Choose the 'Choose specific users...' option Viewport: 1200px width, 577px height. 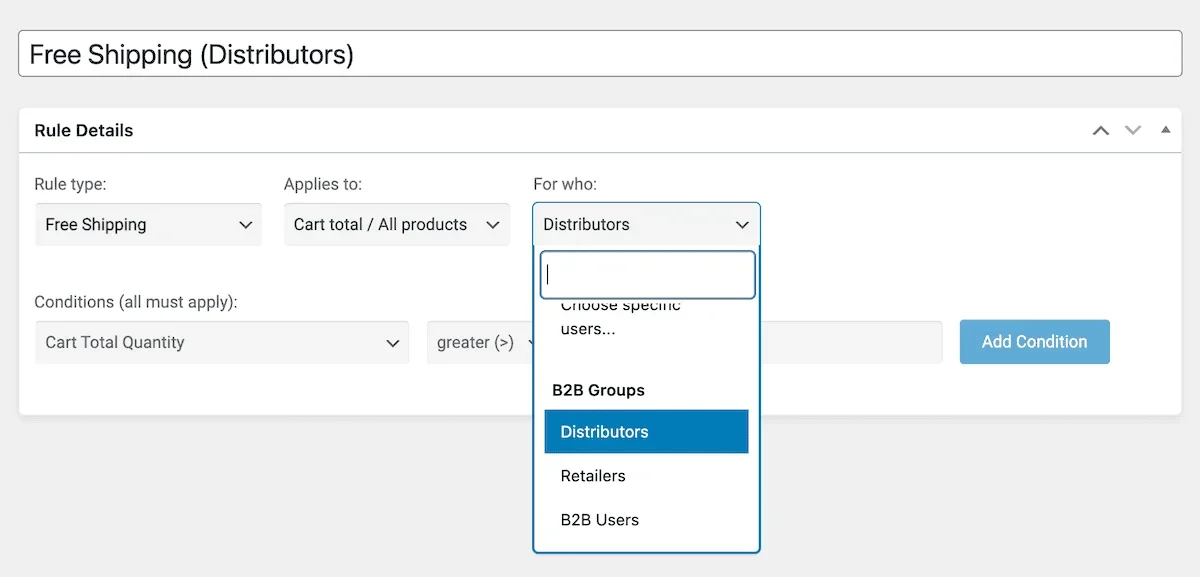click(x=618, y=316)
